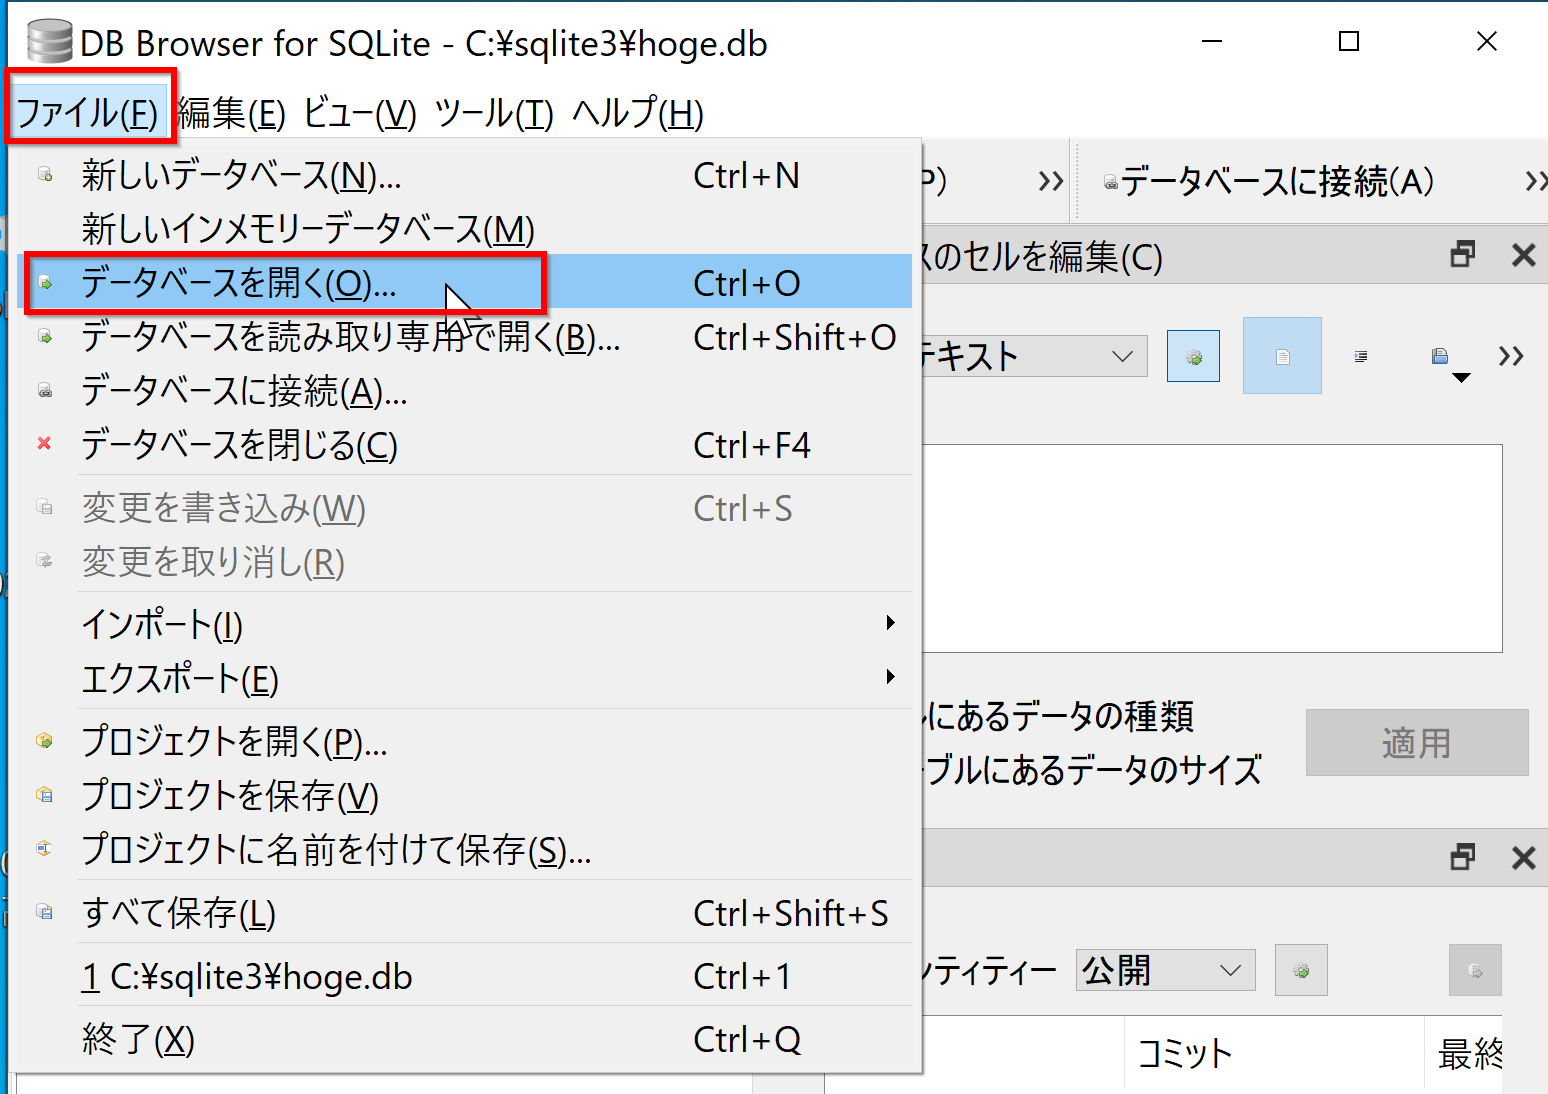Close the open ファイル(F) menu from the menu bar
The image size is (1548, 1094).
coord(88,112)
